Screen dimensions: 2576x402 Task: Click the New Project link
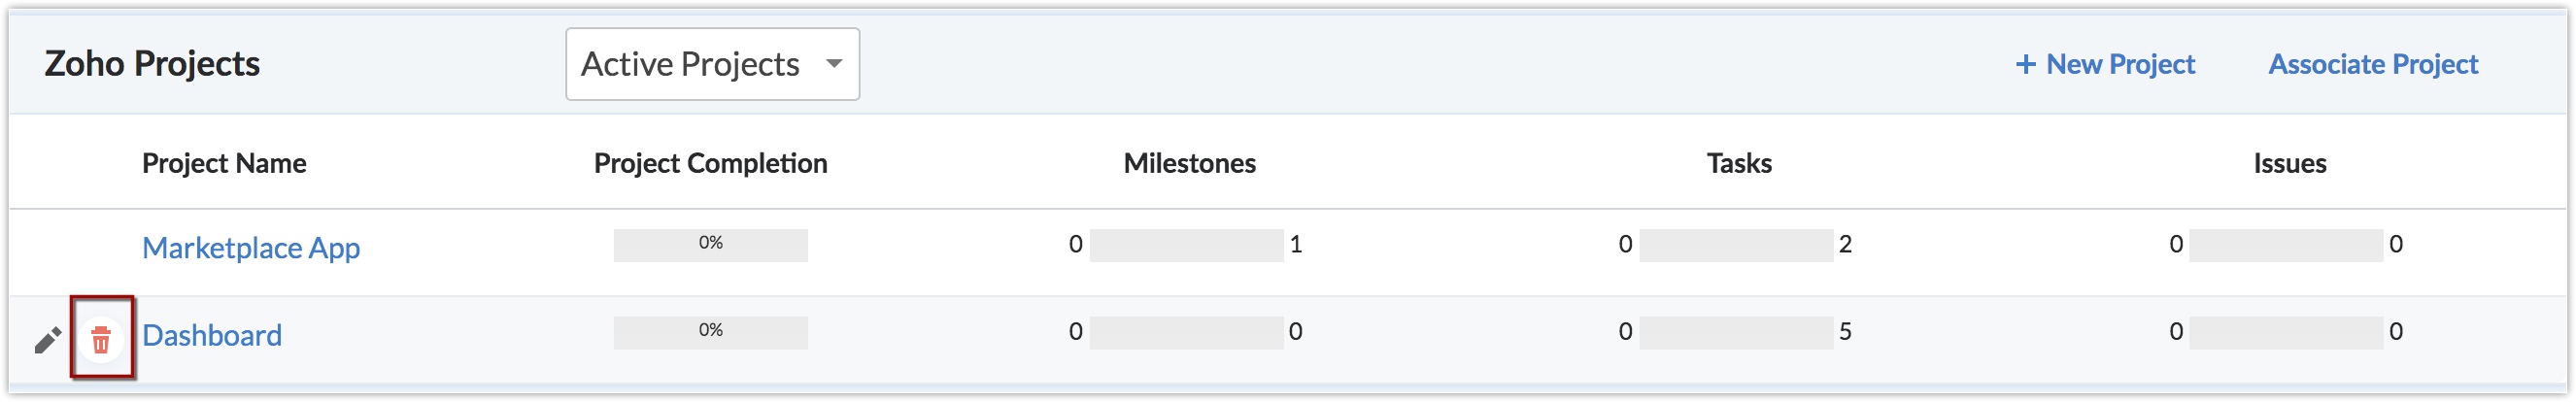point(2105,64)
